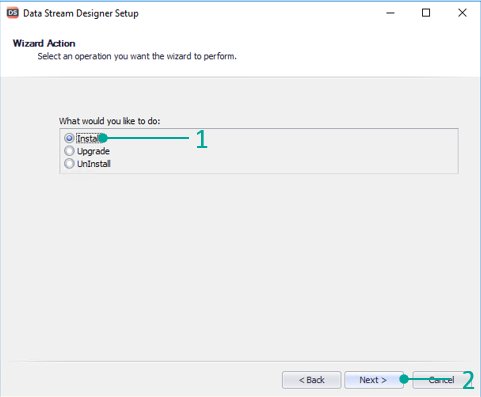481x397 pixels.
Task: Click the 'Wizard Action' heading
Action: pyautogui.click(x=44, y=43)
